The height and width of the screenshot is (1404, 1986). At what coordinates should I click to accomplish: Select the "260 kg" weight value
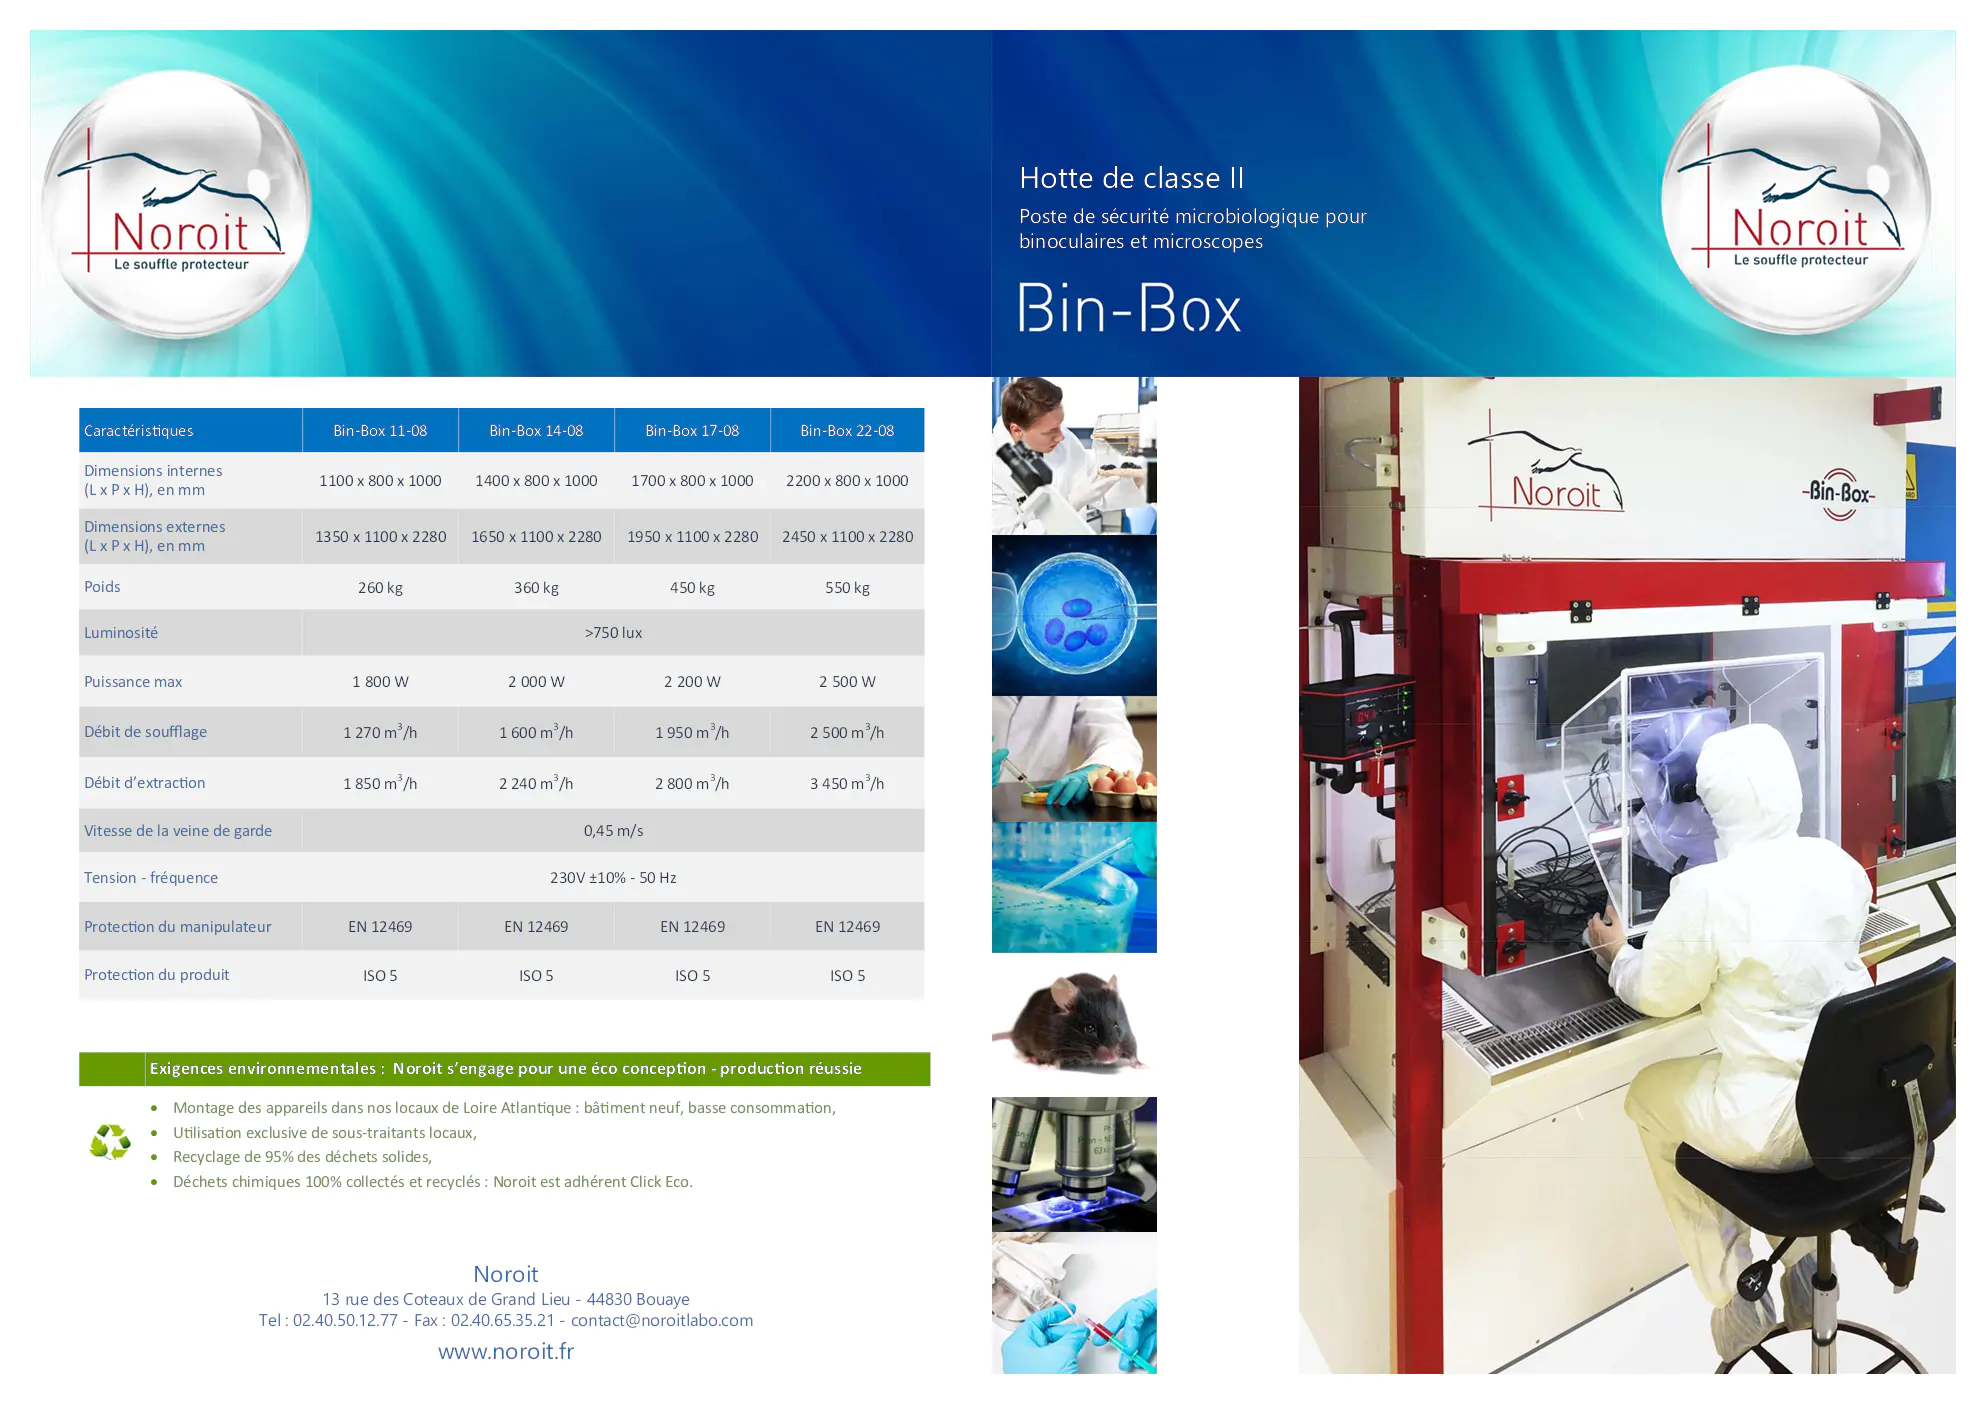pos(380,588)
